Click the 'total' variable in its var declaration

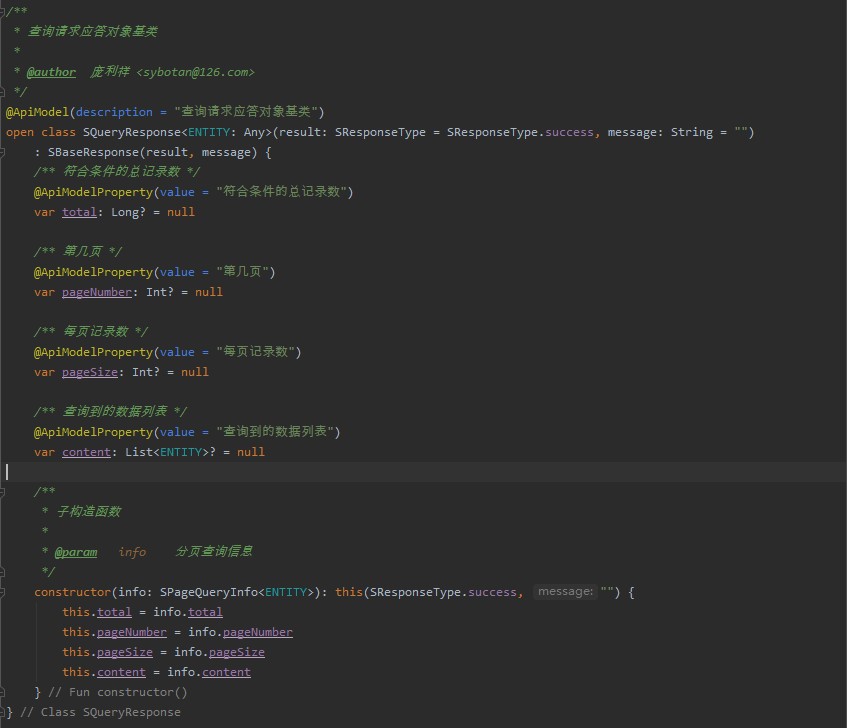click(x=79, y=212)
